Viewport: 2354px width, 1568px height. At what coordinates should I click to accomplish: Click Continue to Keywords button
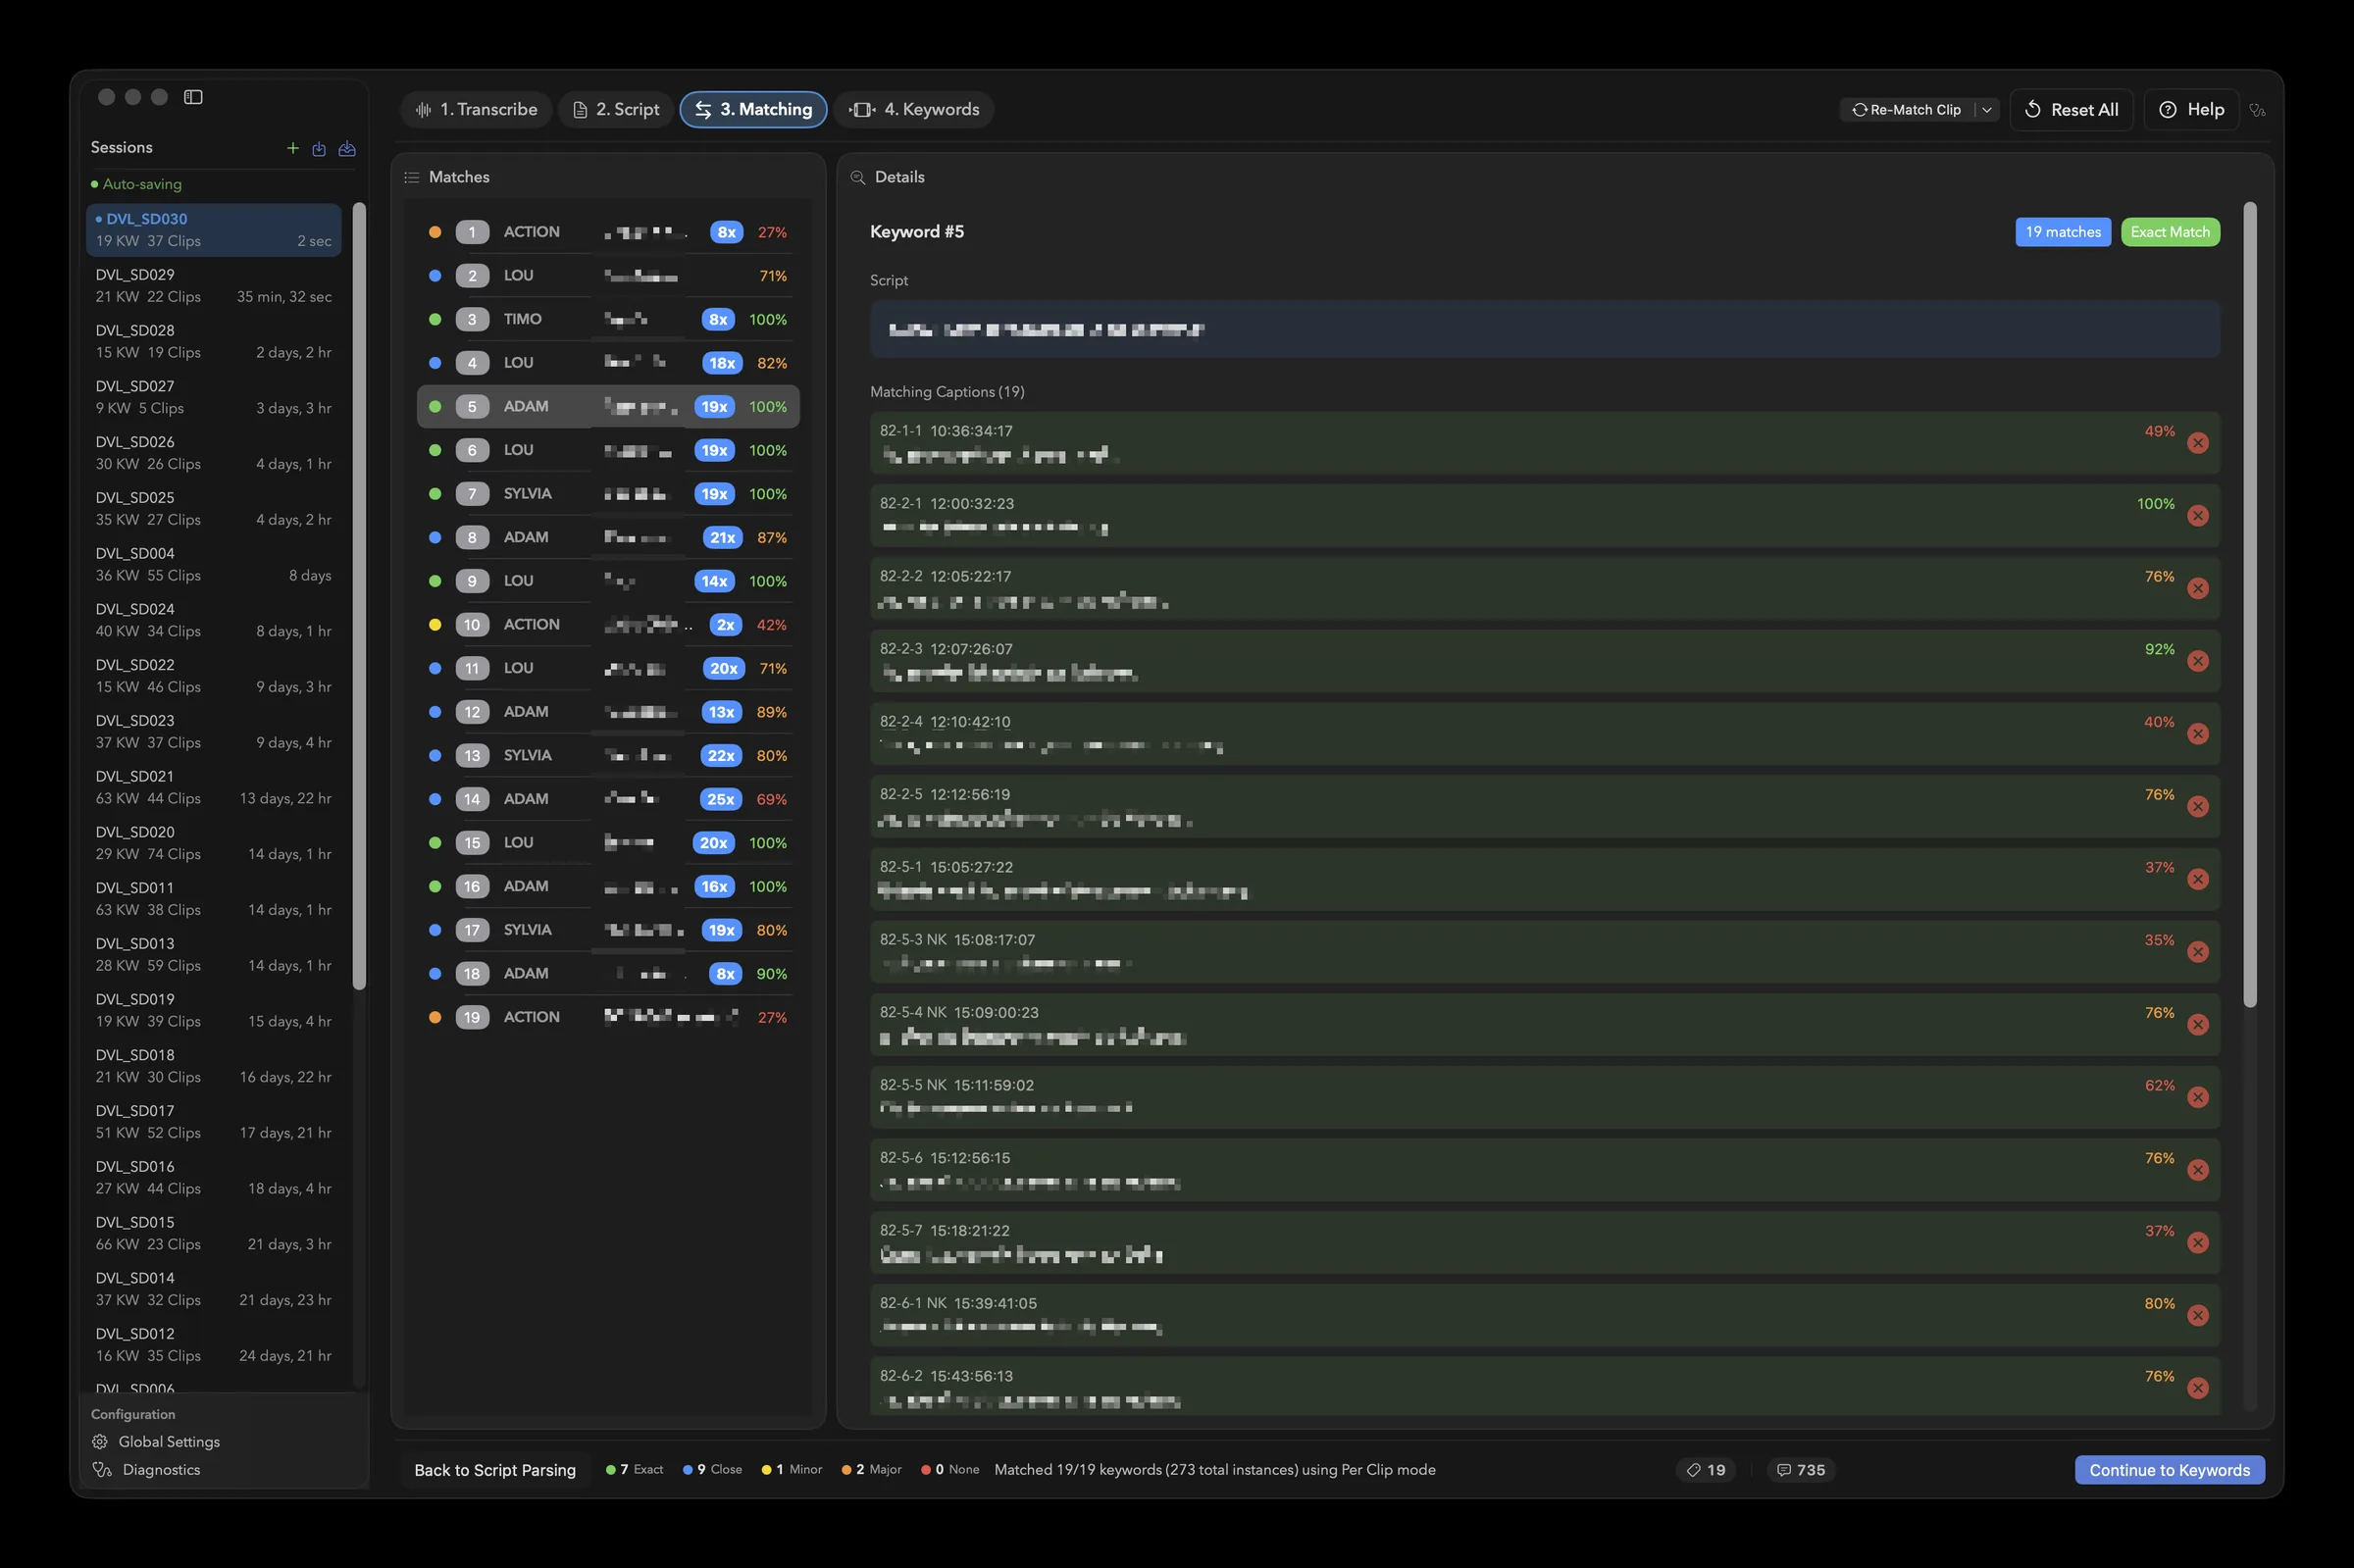[x=2169, y=1470]
